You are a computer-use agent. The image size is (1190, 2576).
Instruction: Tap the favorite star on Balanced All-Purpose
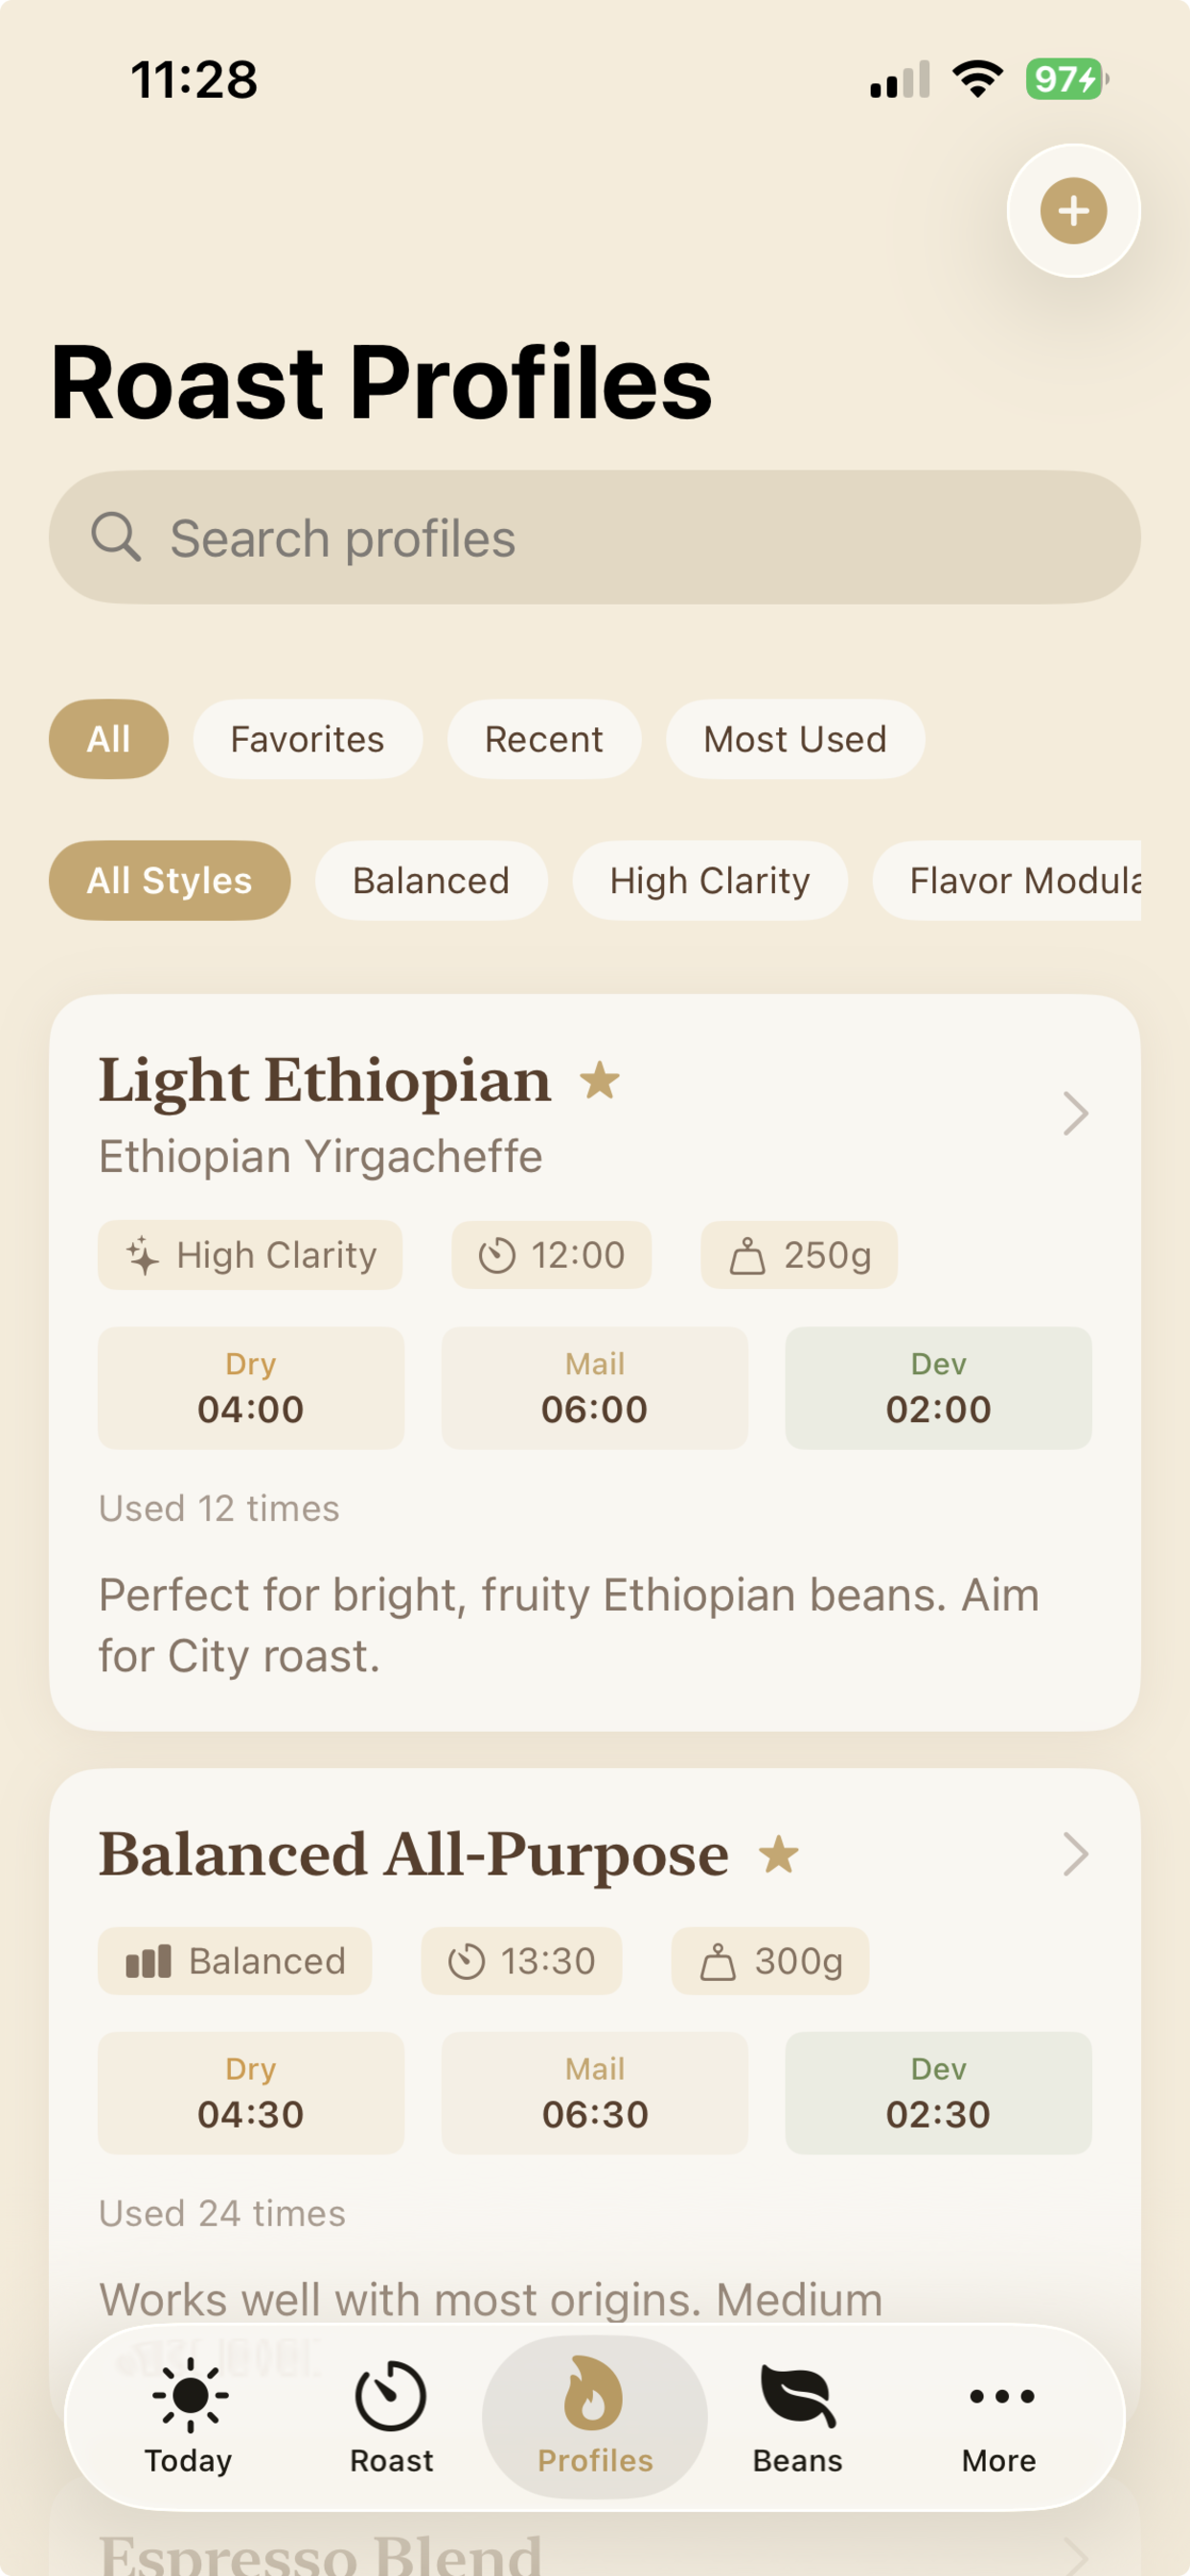pyautogui.click(x=778, y=1855)
